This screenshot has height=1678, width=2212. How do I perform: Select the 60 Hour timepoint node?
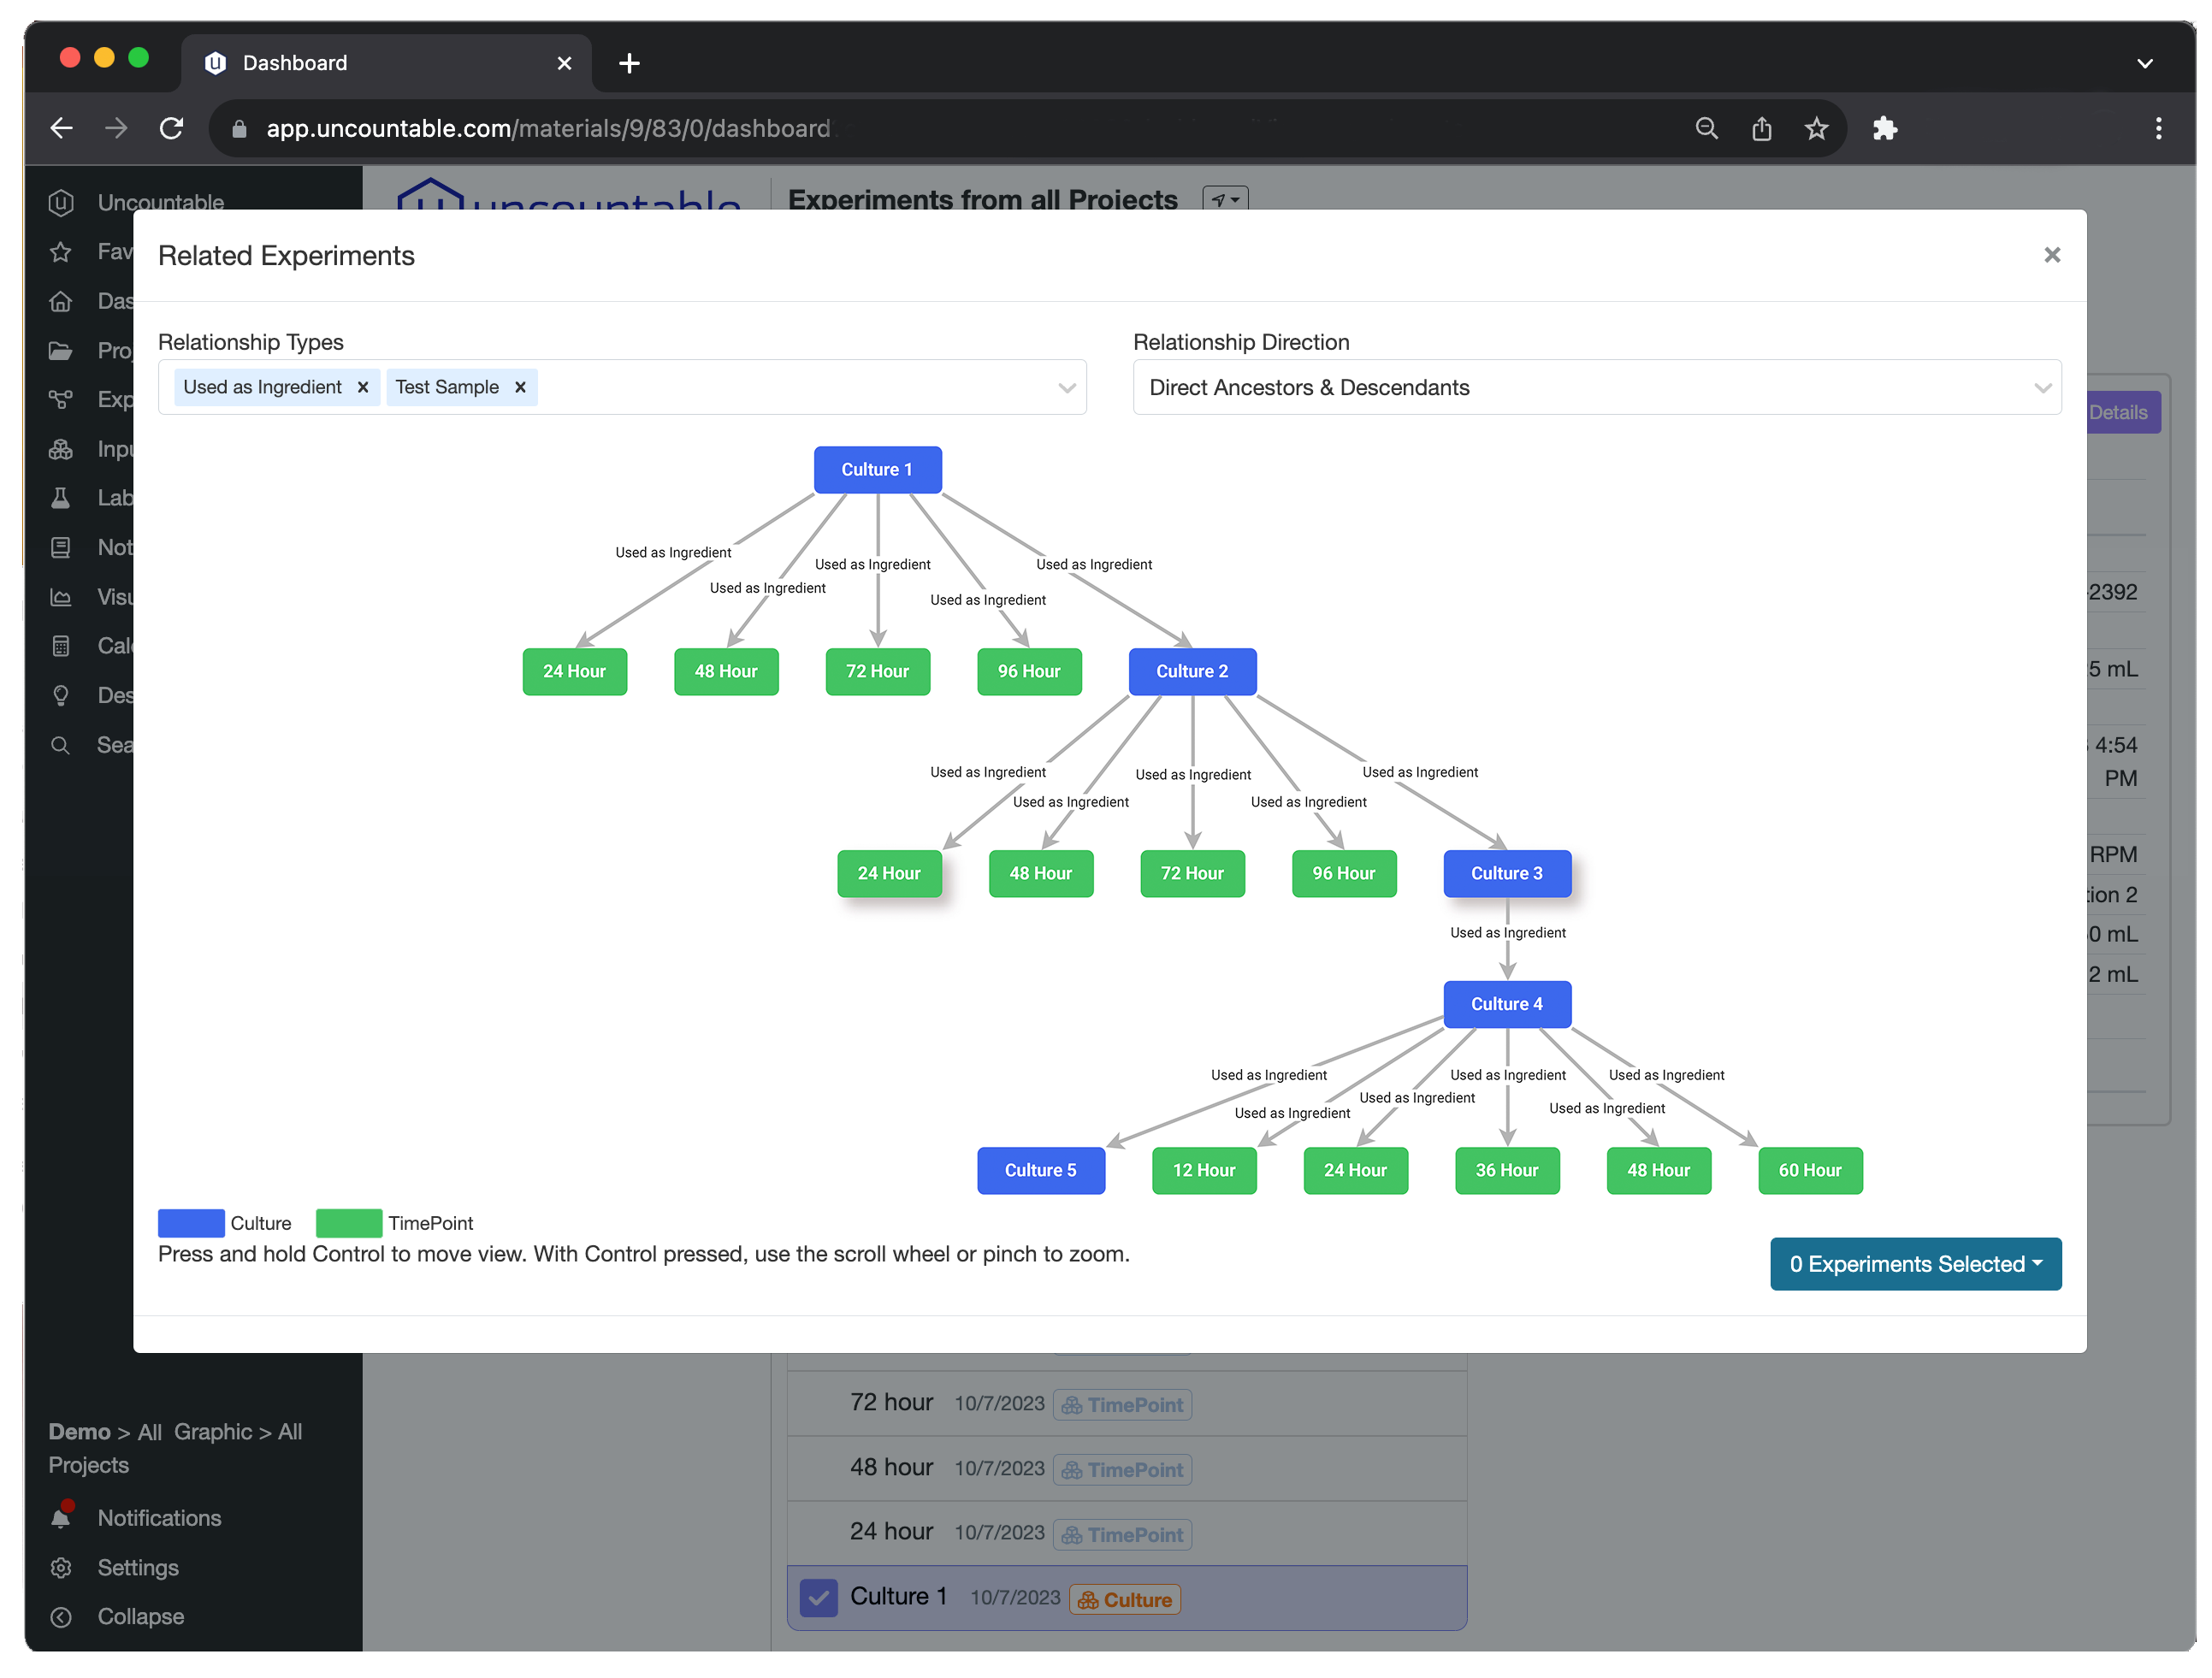pyautogui.click(x=1809, y=1170)
